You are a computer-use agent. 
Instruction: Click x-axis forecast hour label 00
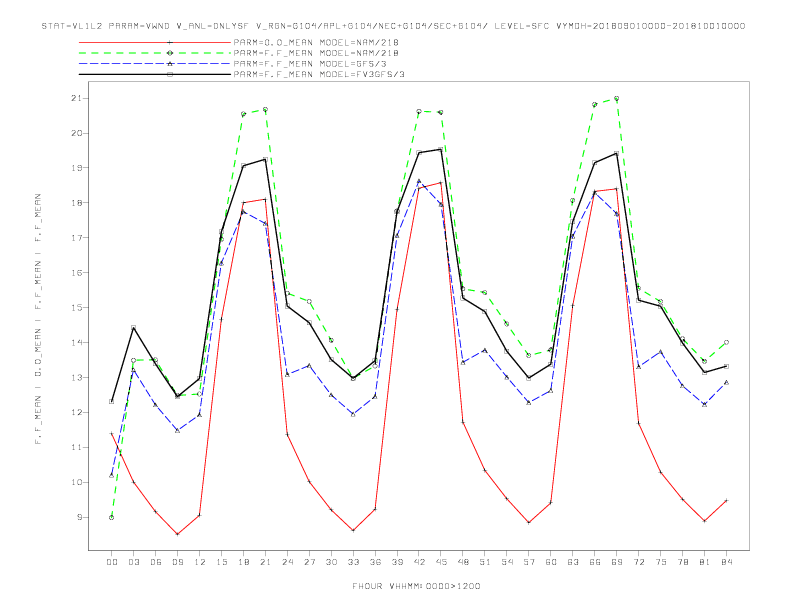(x=112, y=562)
